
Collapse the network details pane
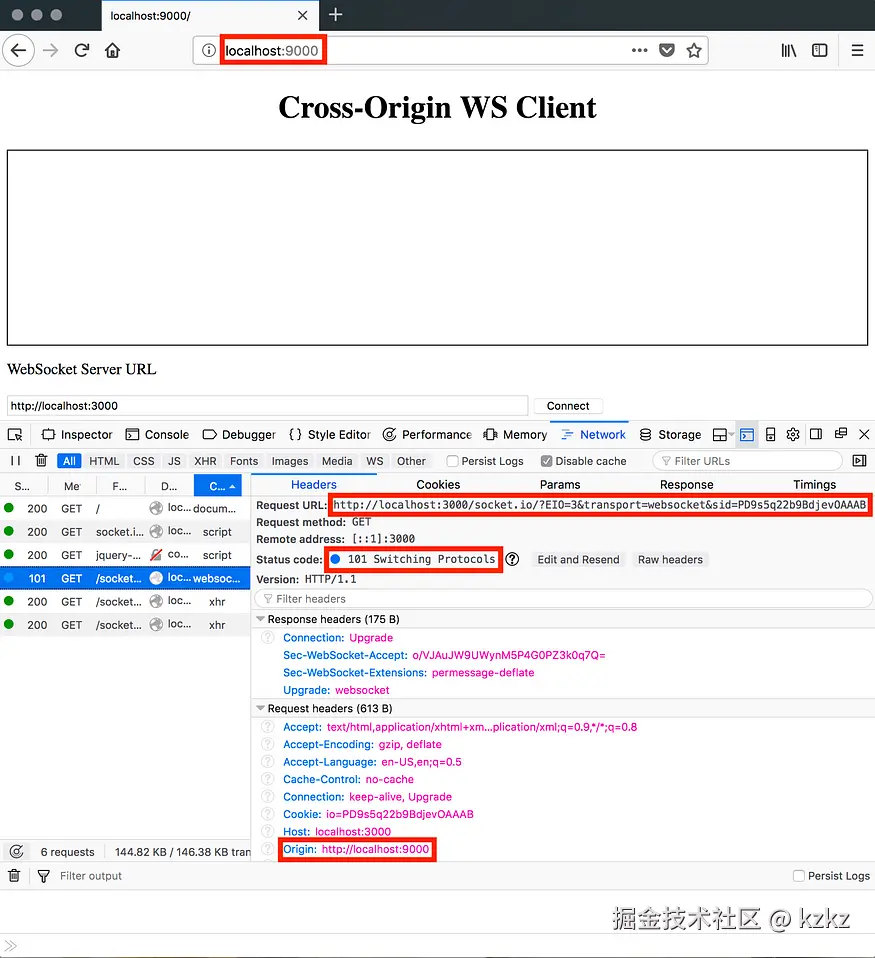click(860, 461)
